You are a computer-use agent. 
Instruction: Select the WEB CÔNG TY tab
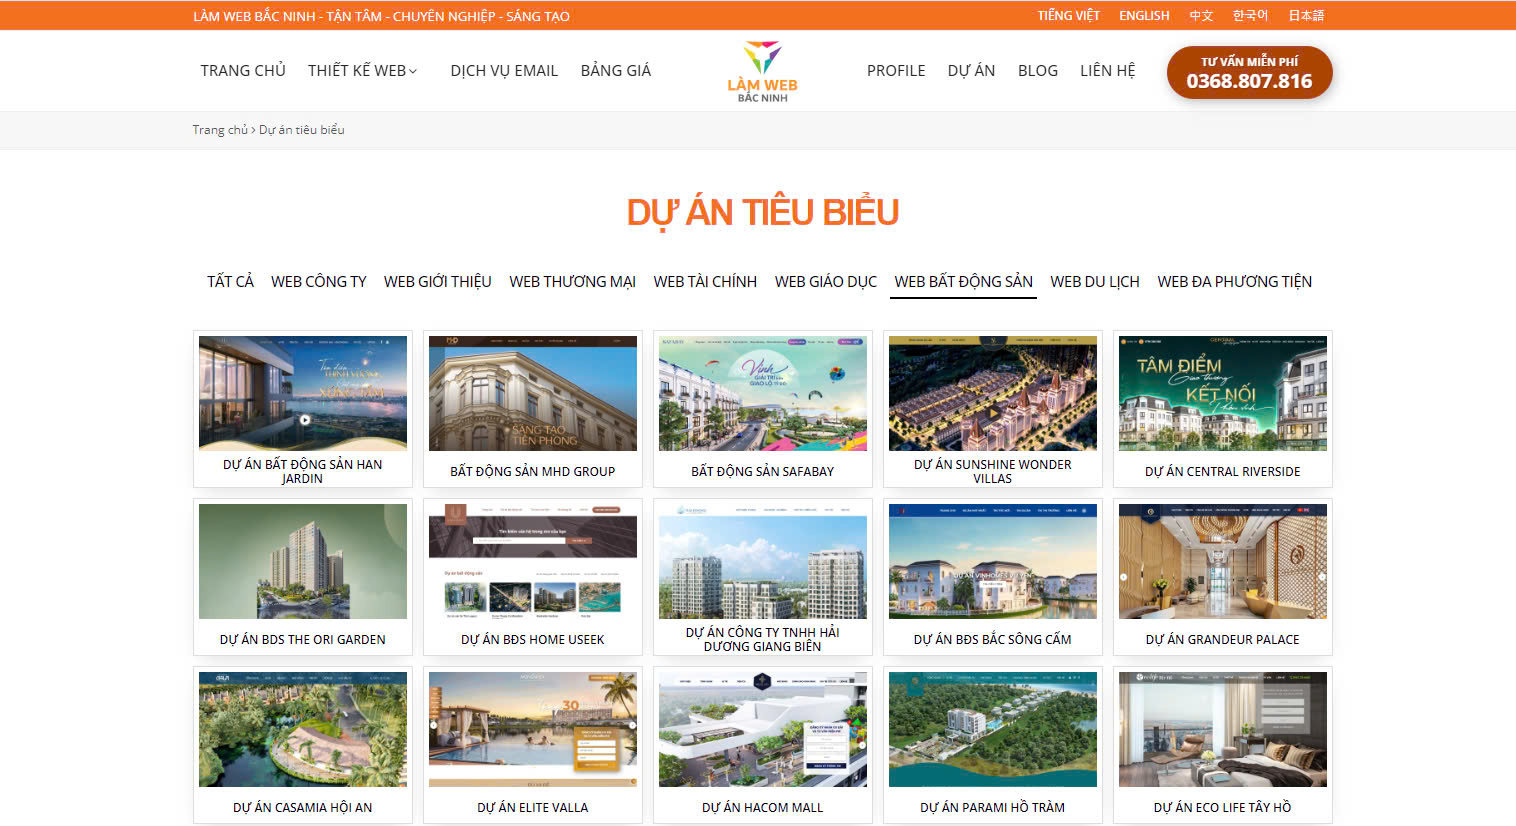point(319,282)
